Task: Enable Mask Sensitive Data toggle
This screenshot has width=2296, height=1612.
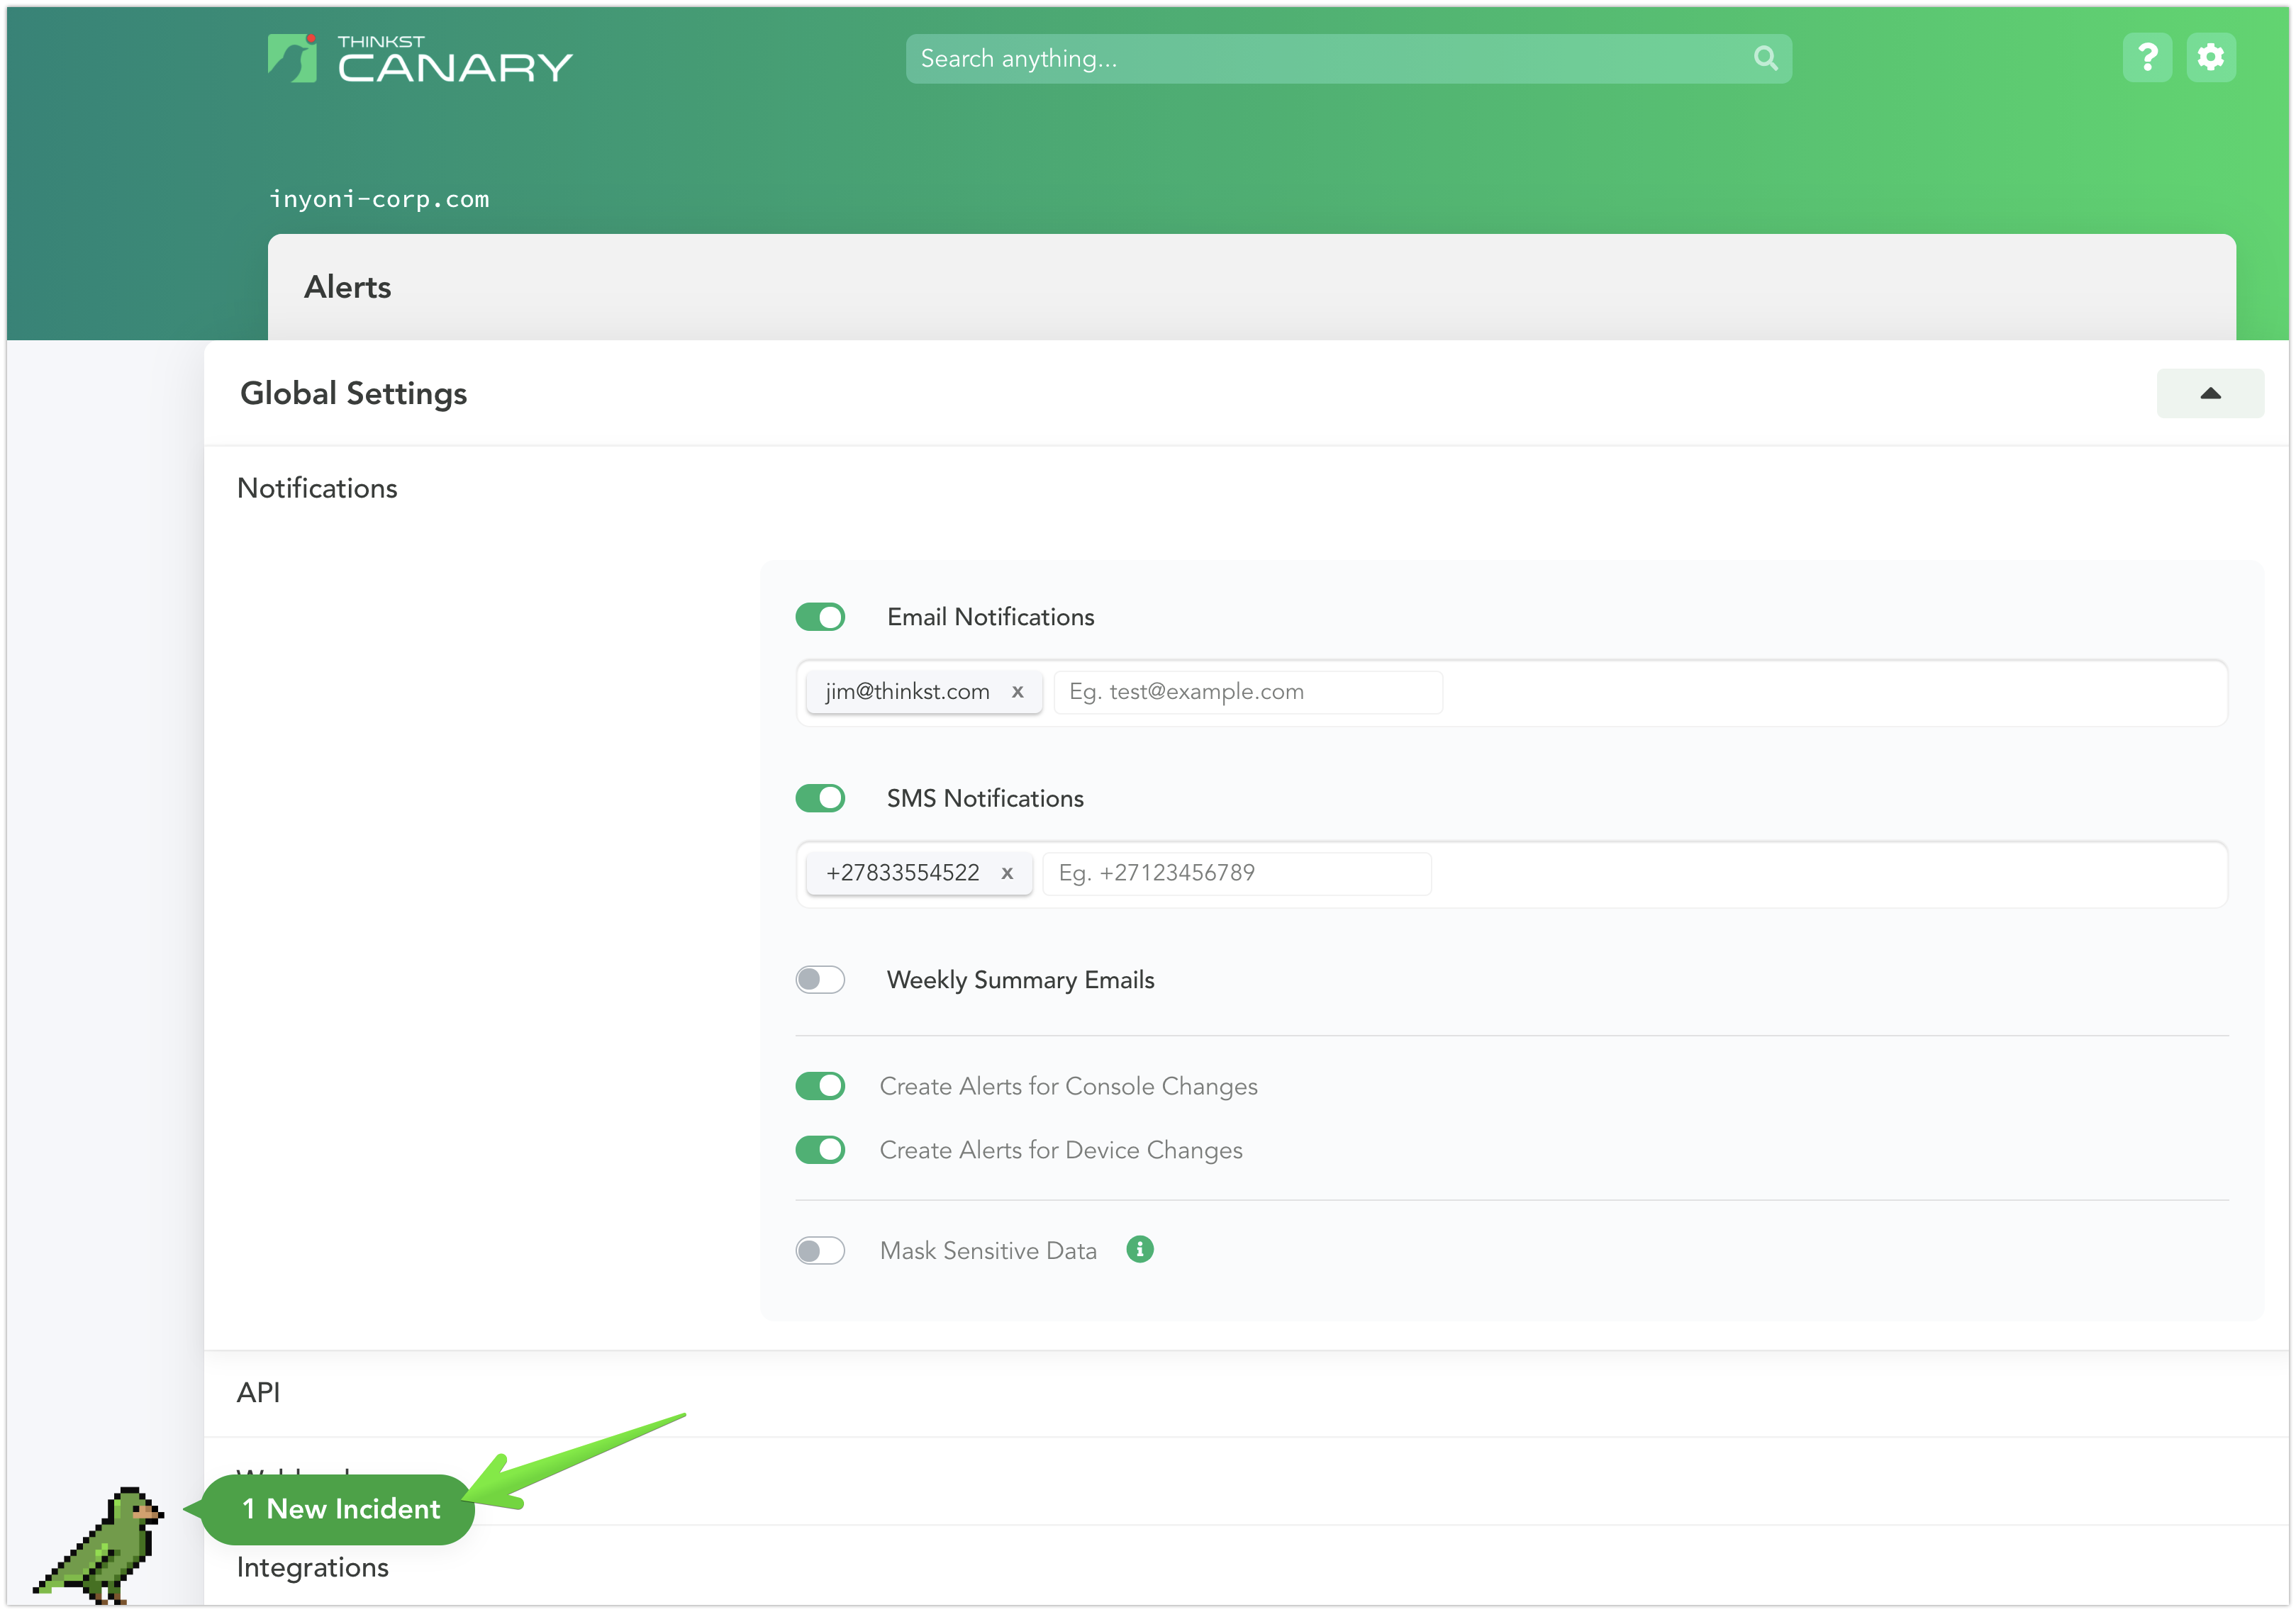Action: pyautogui.click(x=820, y=1250)
